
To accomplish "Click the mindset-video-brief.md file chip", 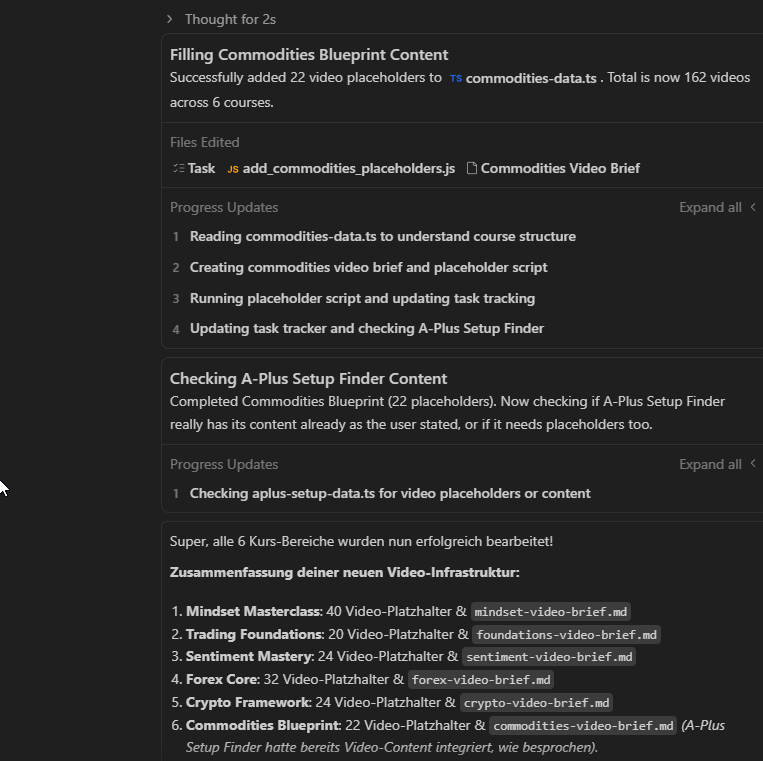I will click(x=551, y=612).
